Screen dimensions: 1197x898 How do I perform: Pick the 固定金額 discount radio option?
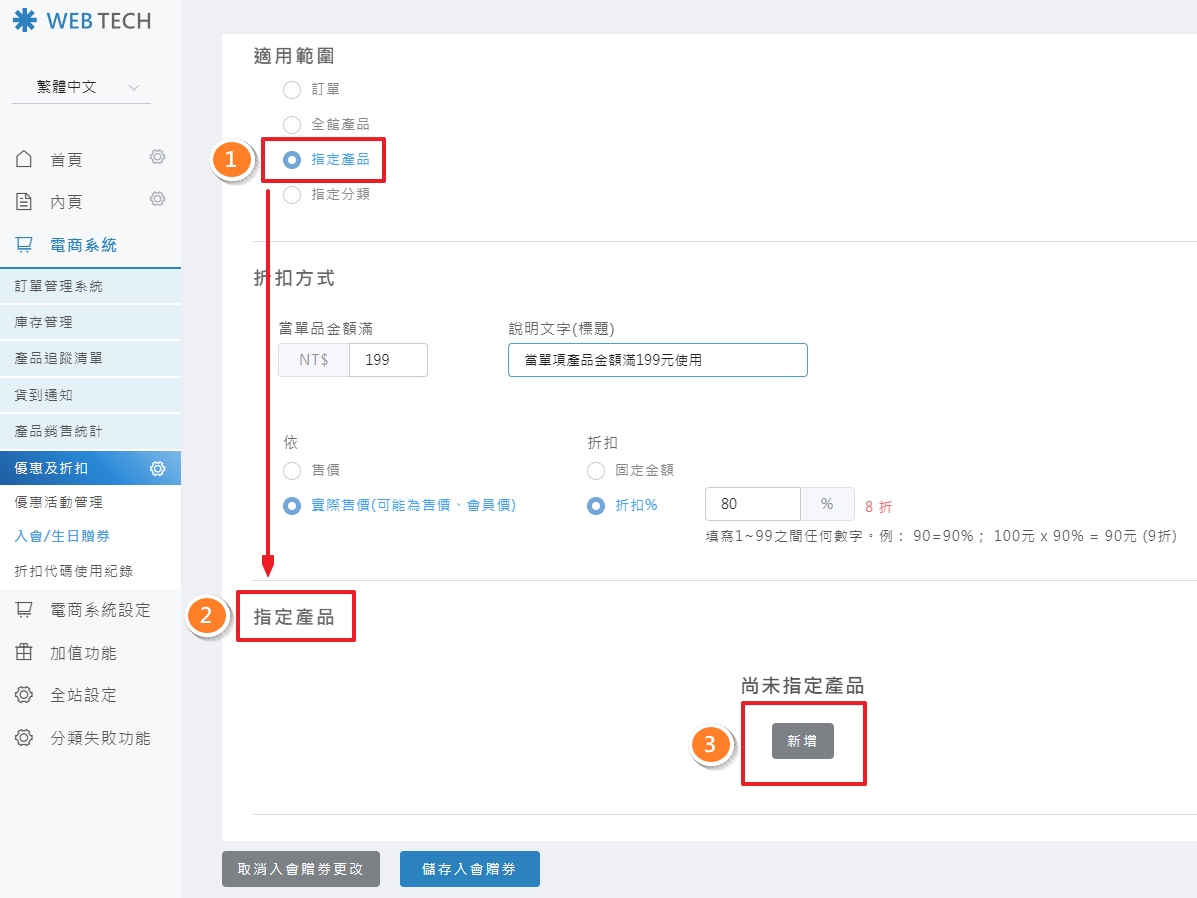click(x=596, y=470)
